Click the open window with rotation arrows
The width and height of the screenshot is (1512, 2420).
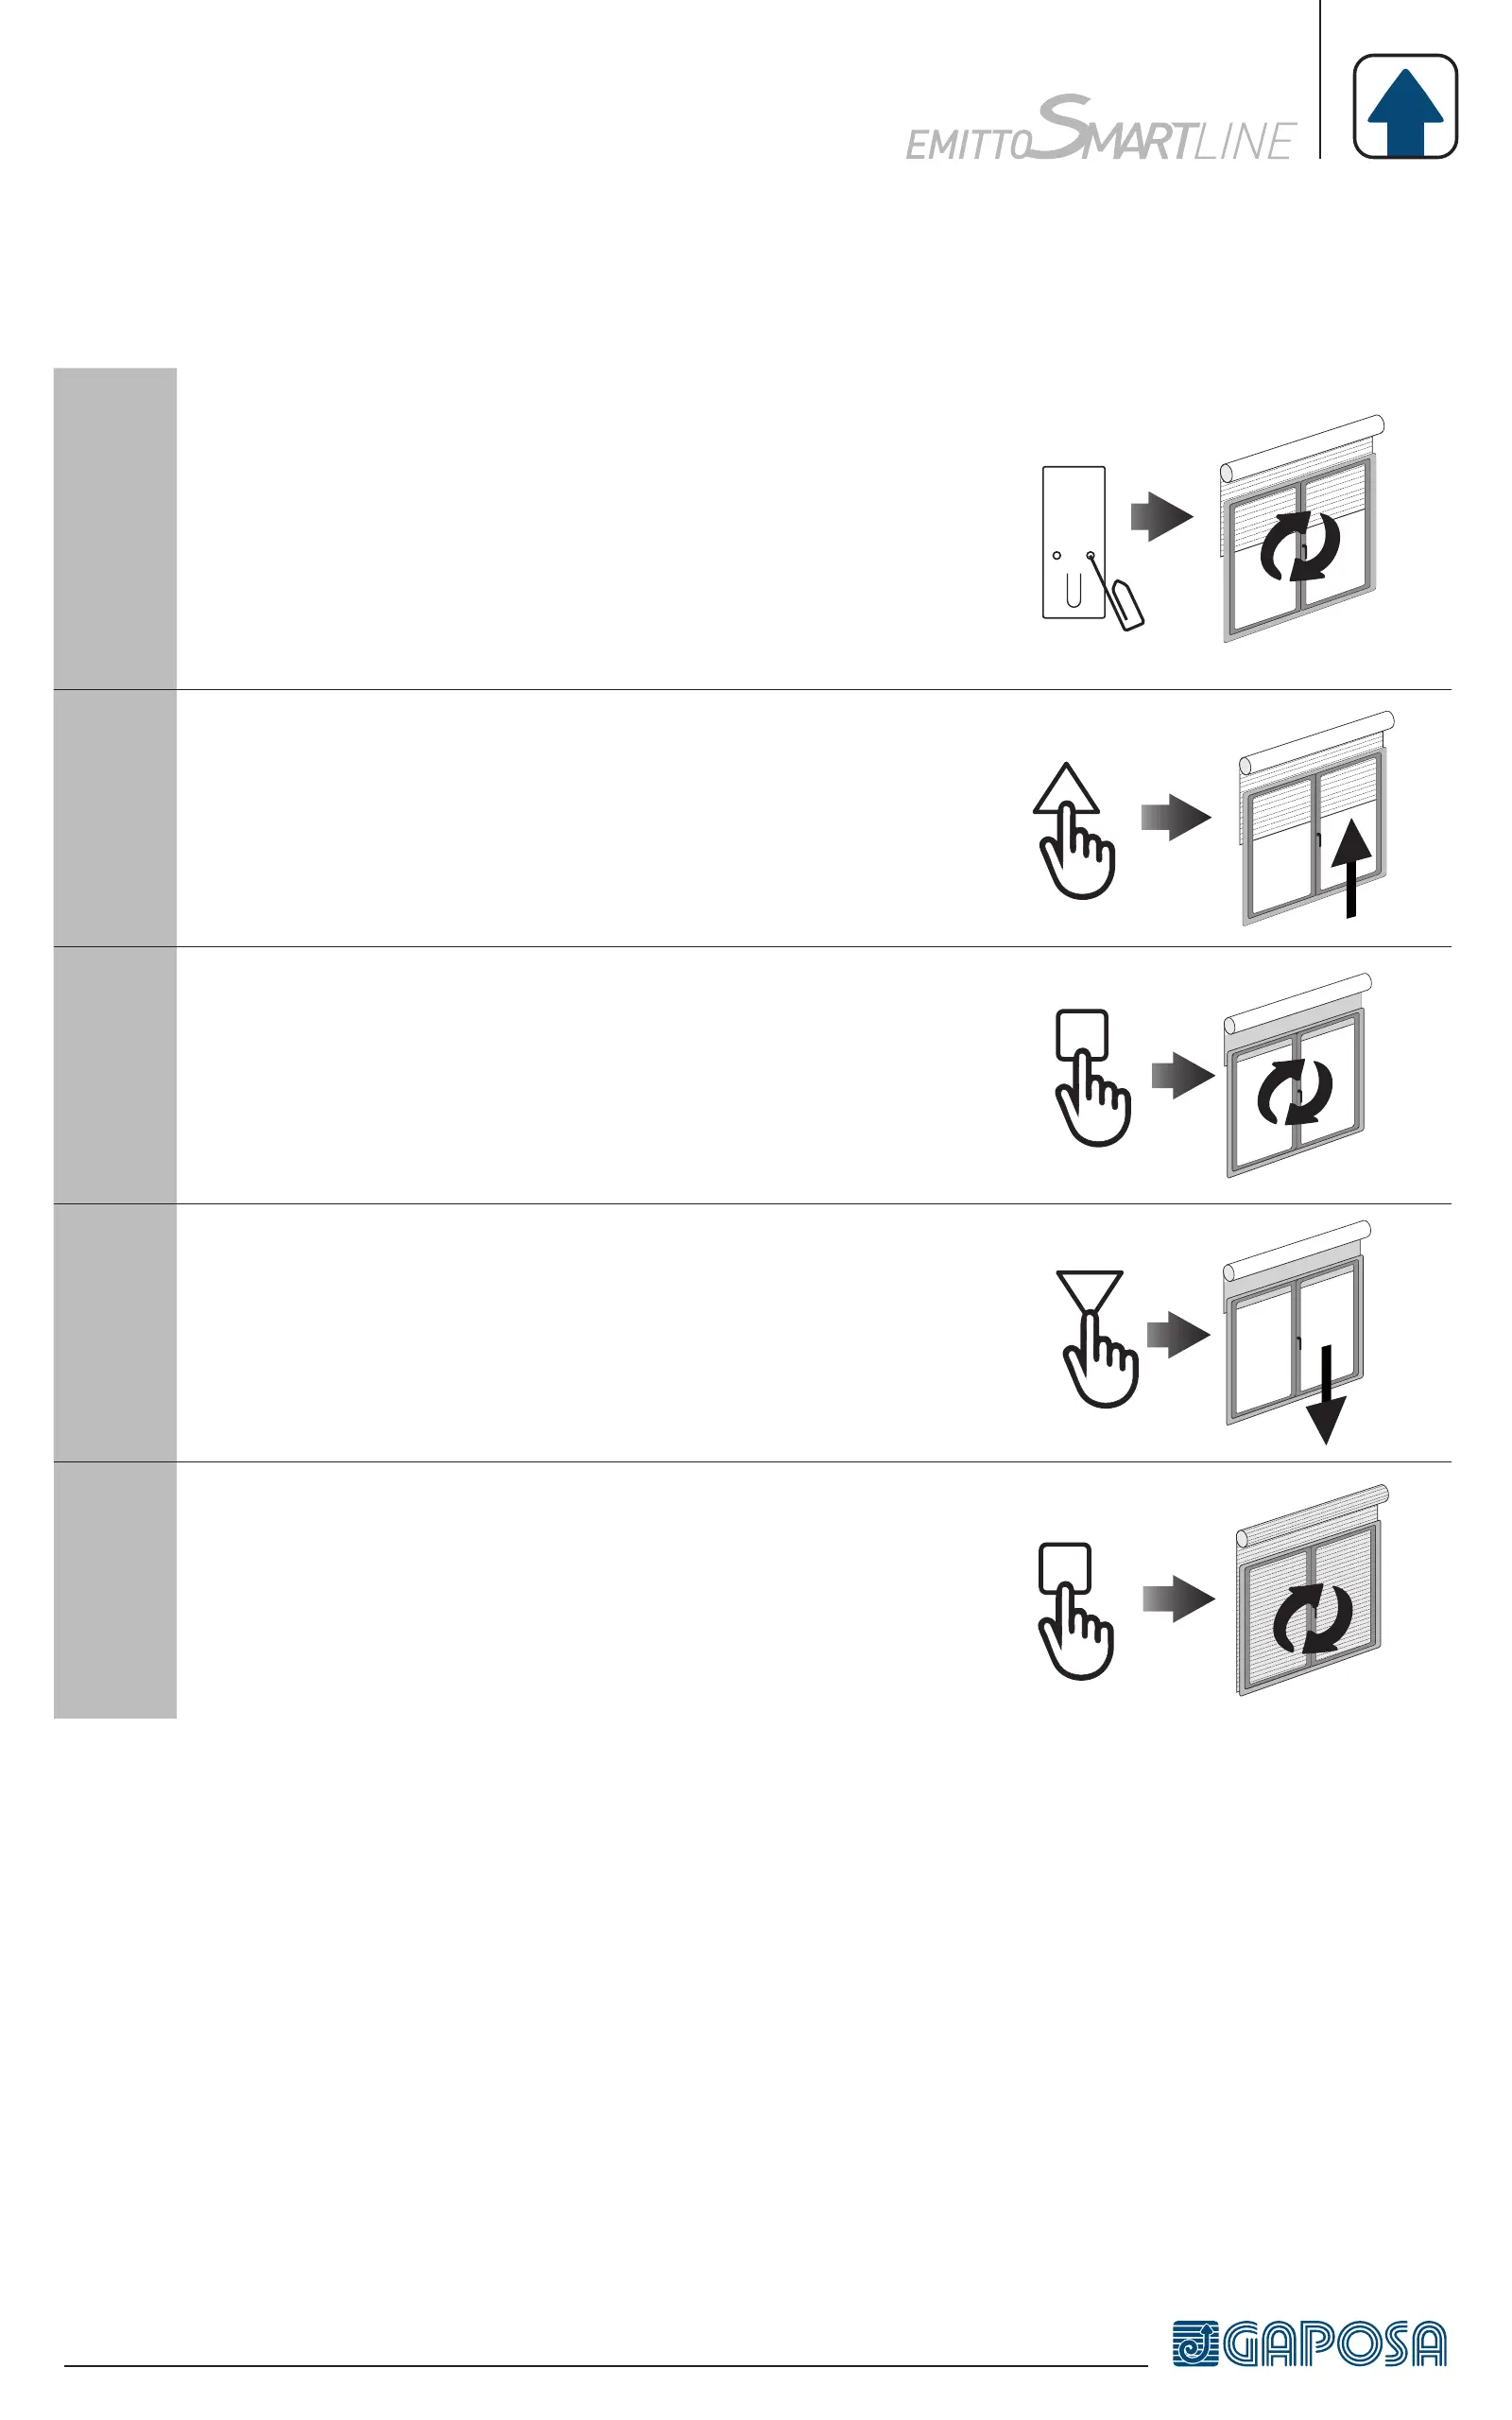tap(1298, 1075)
